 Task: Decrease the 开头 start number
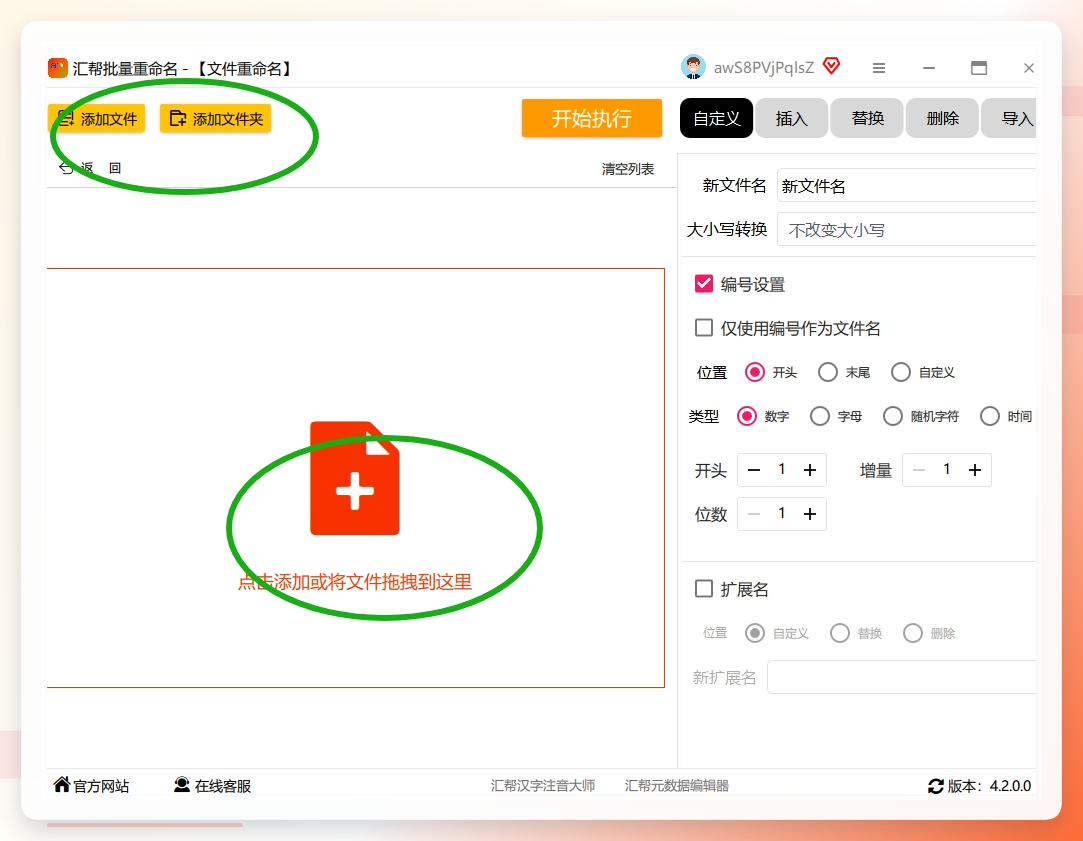click(x=754, y=470)
